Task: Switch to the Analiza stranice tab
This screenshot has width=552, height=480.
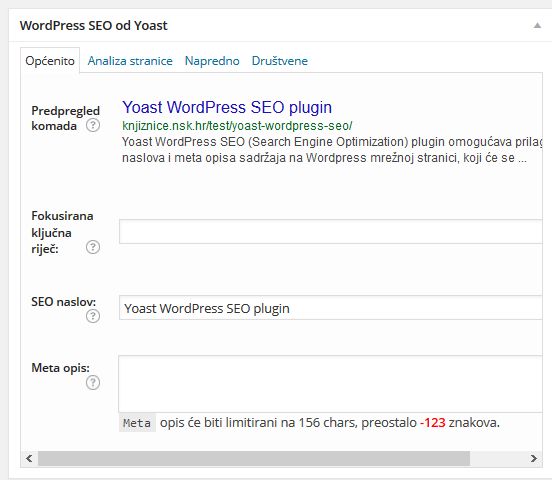Action: pos(130,61)
